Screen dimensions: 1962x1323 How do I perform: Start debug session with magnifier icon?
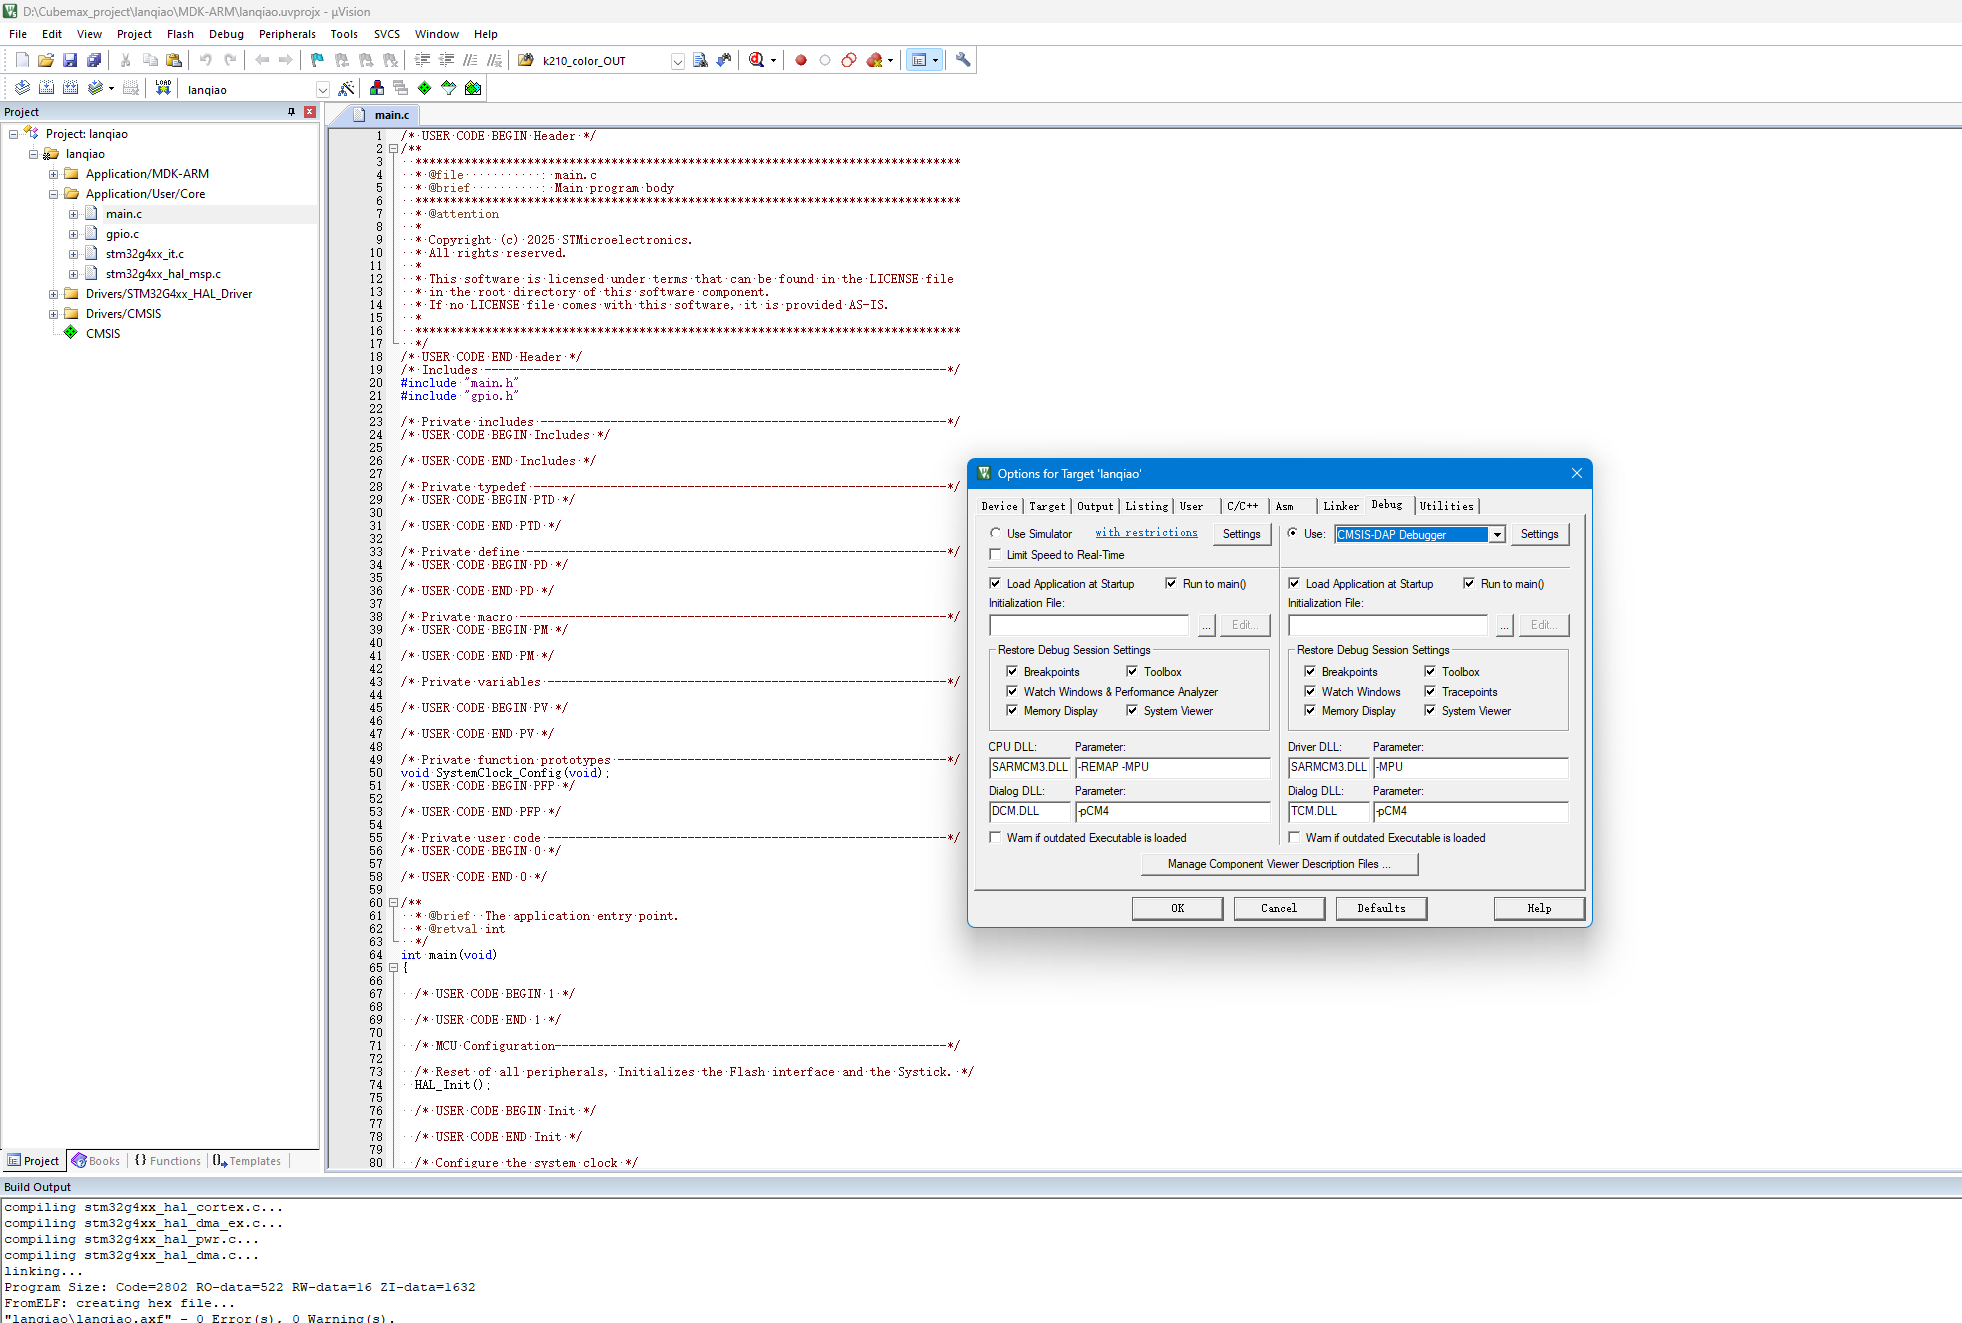[757, 60]
